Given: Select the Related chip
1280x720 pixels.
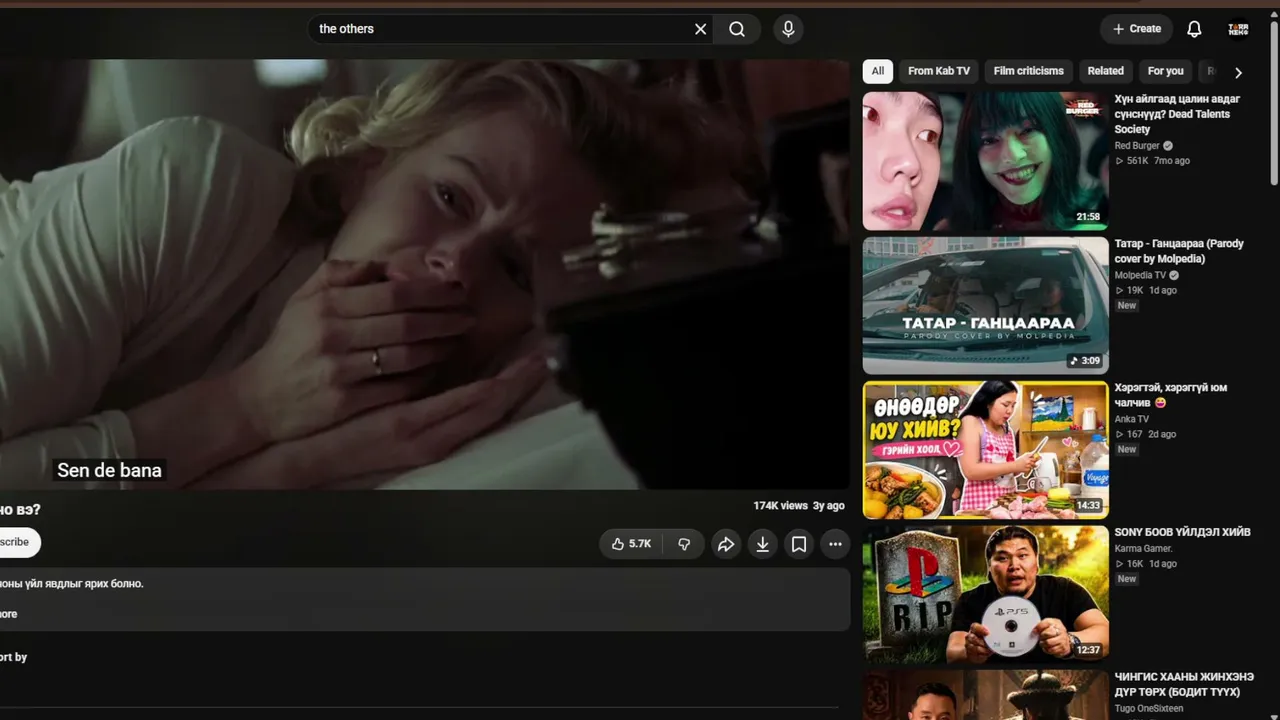Looking at the screenshot, I should (1105, 71).
